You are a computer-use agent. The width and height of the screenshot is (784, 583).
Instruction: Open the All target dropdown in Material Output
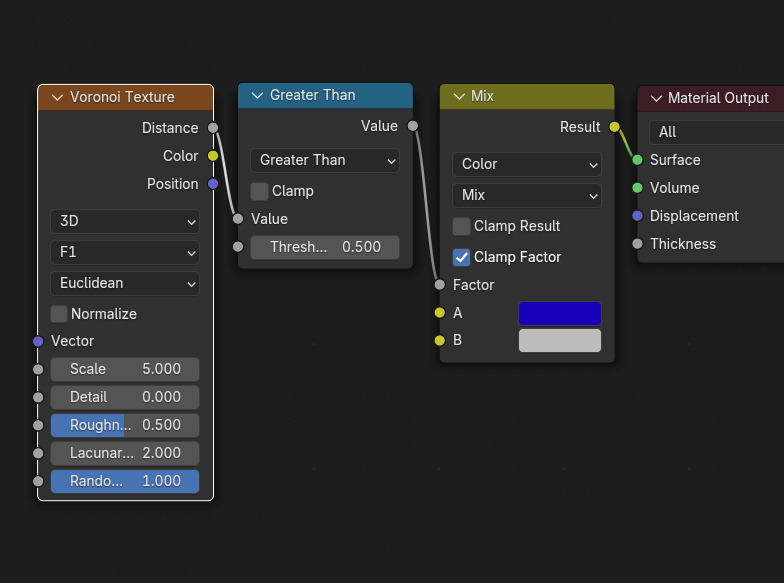point(716,132)
